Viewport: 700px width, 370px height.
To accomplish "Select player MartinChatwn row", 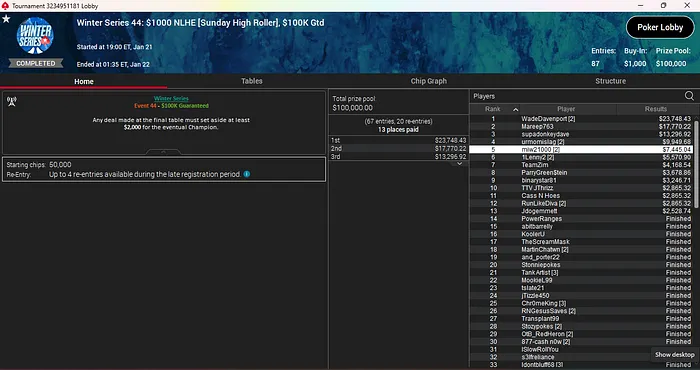I will 581,249.
